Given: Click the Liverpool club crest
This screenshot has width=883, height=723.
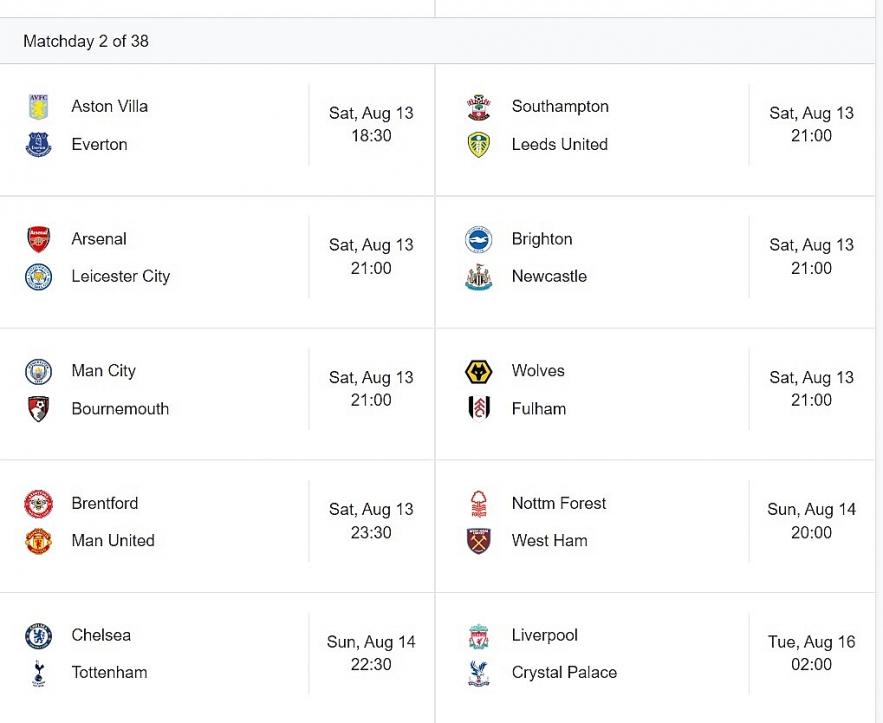Looking at the screenshot, I should point(479,636).
